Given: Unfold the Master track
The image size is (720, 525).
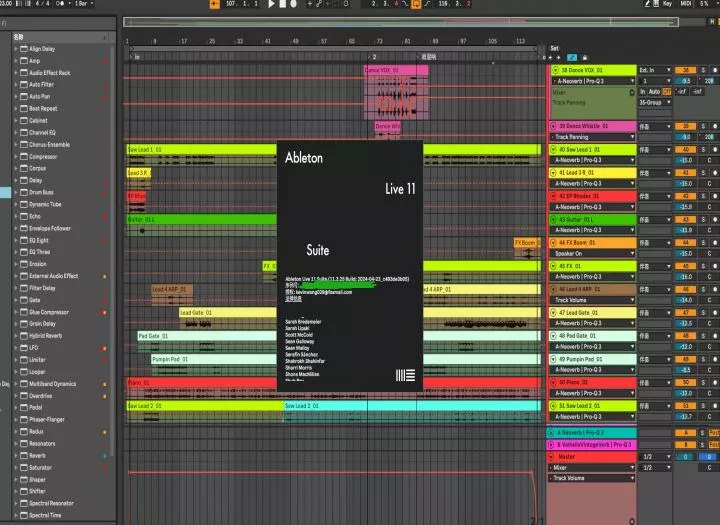Looking at the screenshot, I should [551, 457].
